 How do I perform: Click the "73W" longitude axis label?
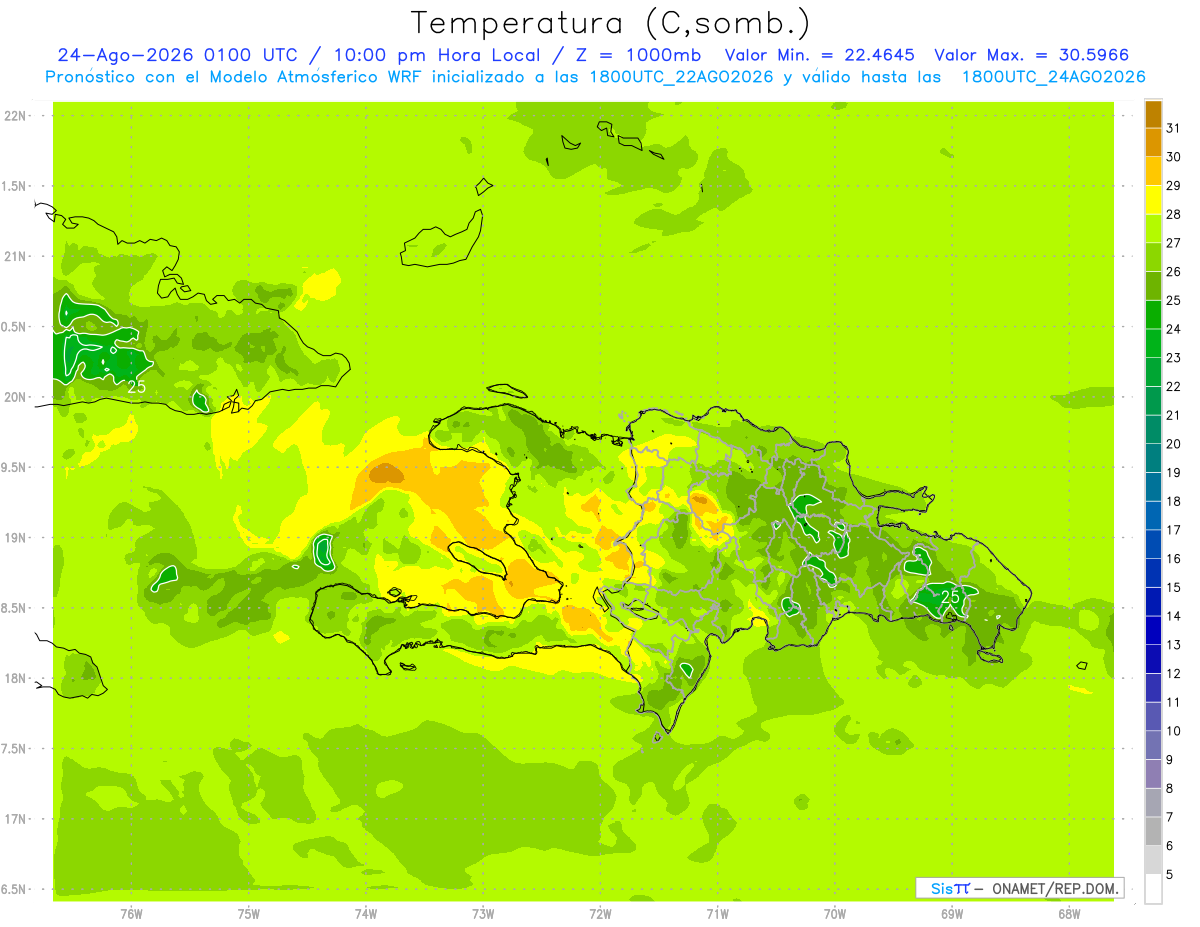click(x=483, y=914)
